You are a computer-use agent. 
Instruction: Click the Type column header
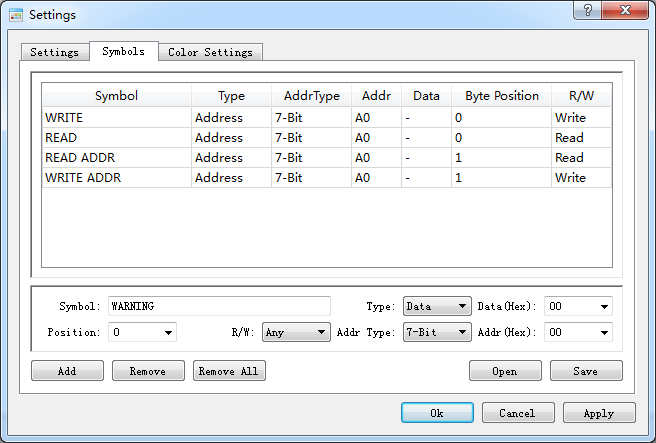(231, 95)
